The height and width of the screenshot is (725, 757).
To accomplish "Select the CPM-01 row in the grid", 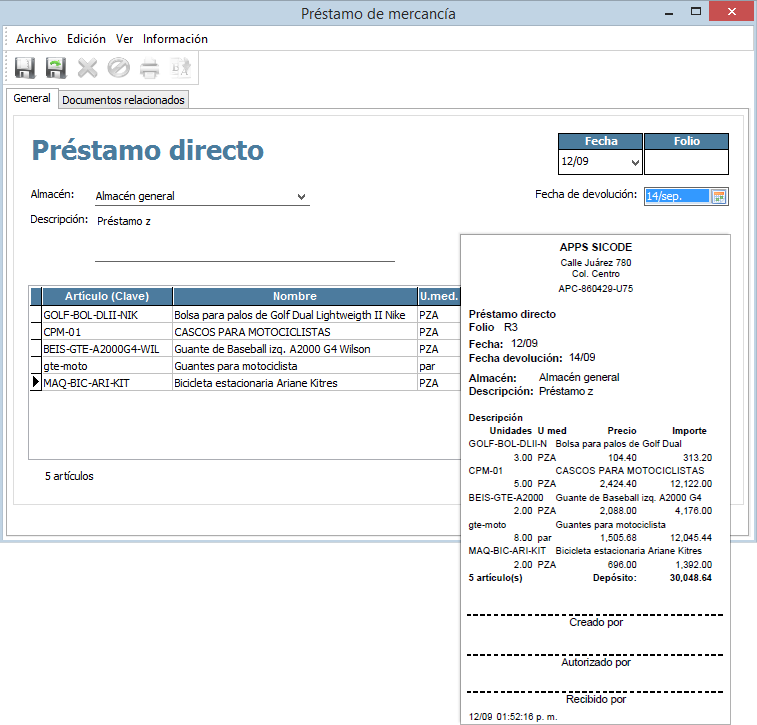I will [x=107, y=332].
